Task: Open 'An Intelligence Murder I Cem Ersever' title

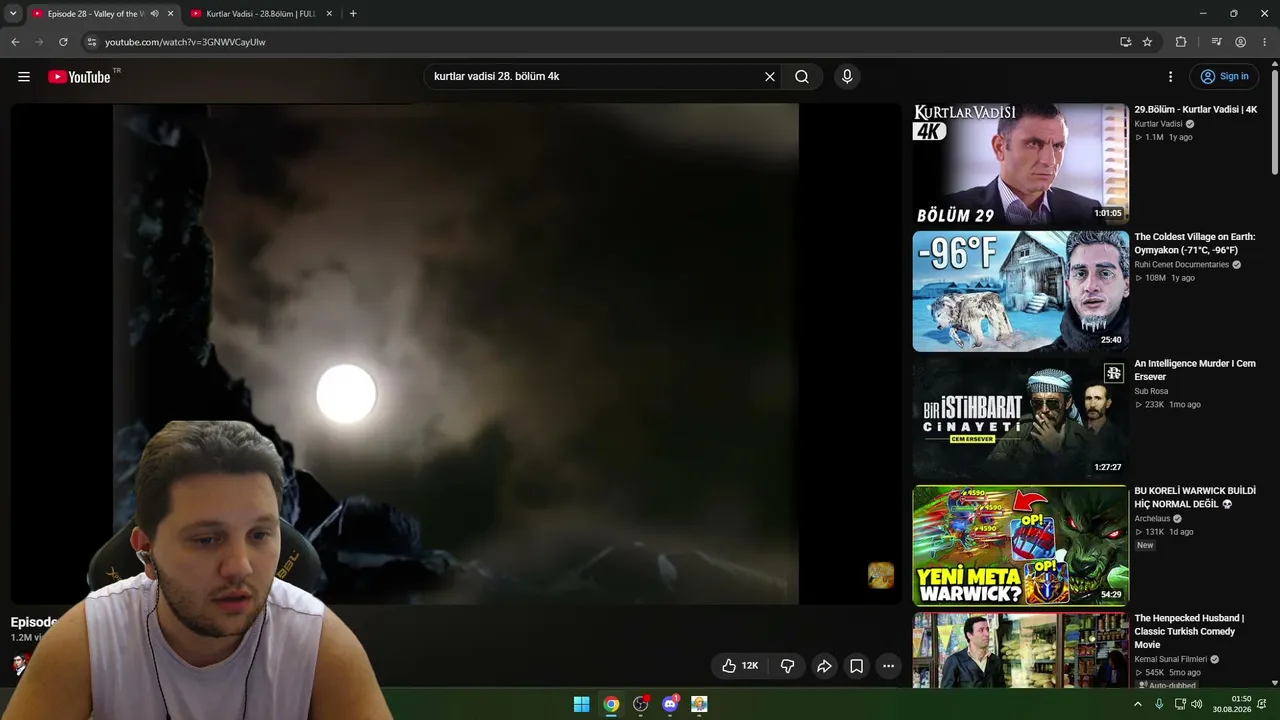Action: pos(1195,370)
